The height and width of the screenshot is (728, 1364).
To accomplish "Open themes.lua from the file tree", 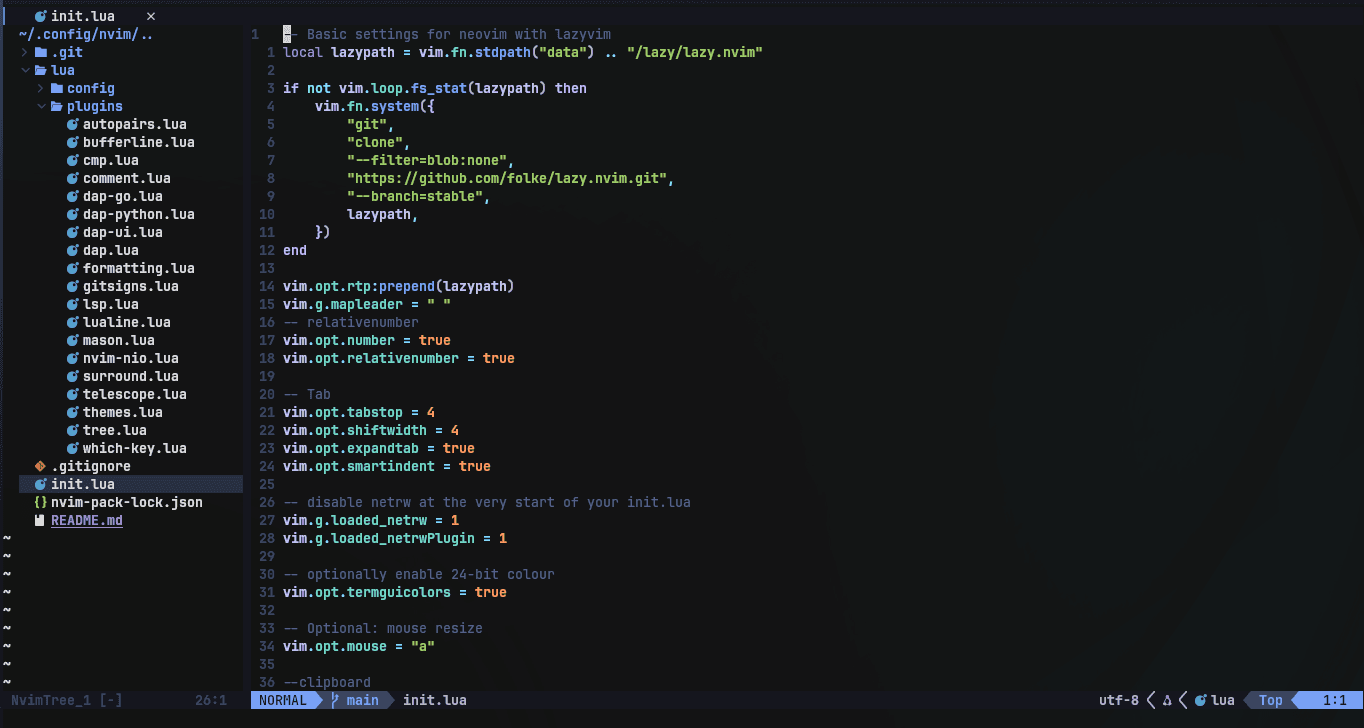I will click(x=123, y=412).
